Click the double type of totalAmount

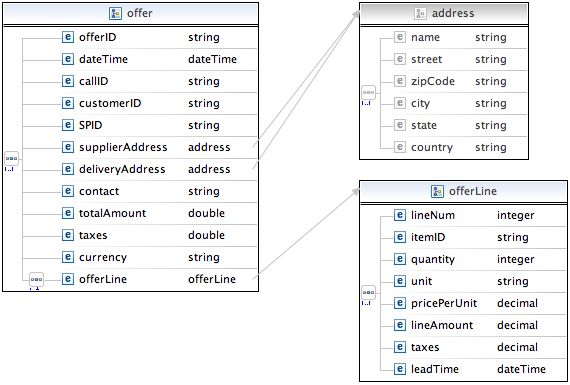click(x=206, y=213)
